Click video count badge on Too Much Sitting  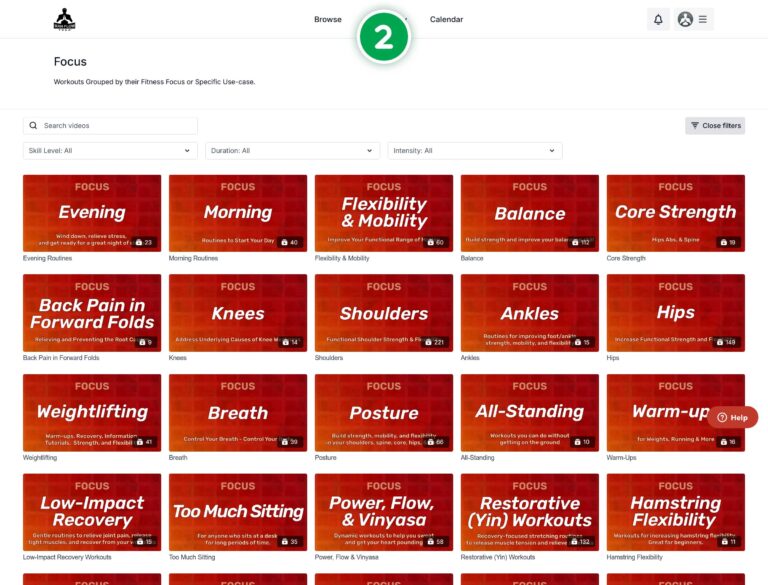click(289, 541)
